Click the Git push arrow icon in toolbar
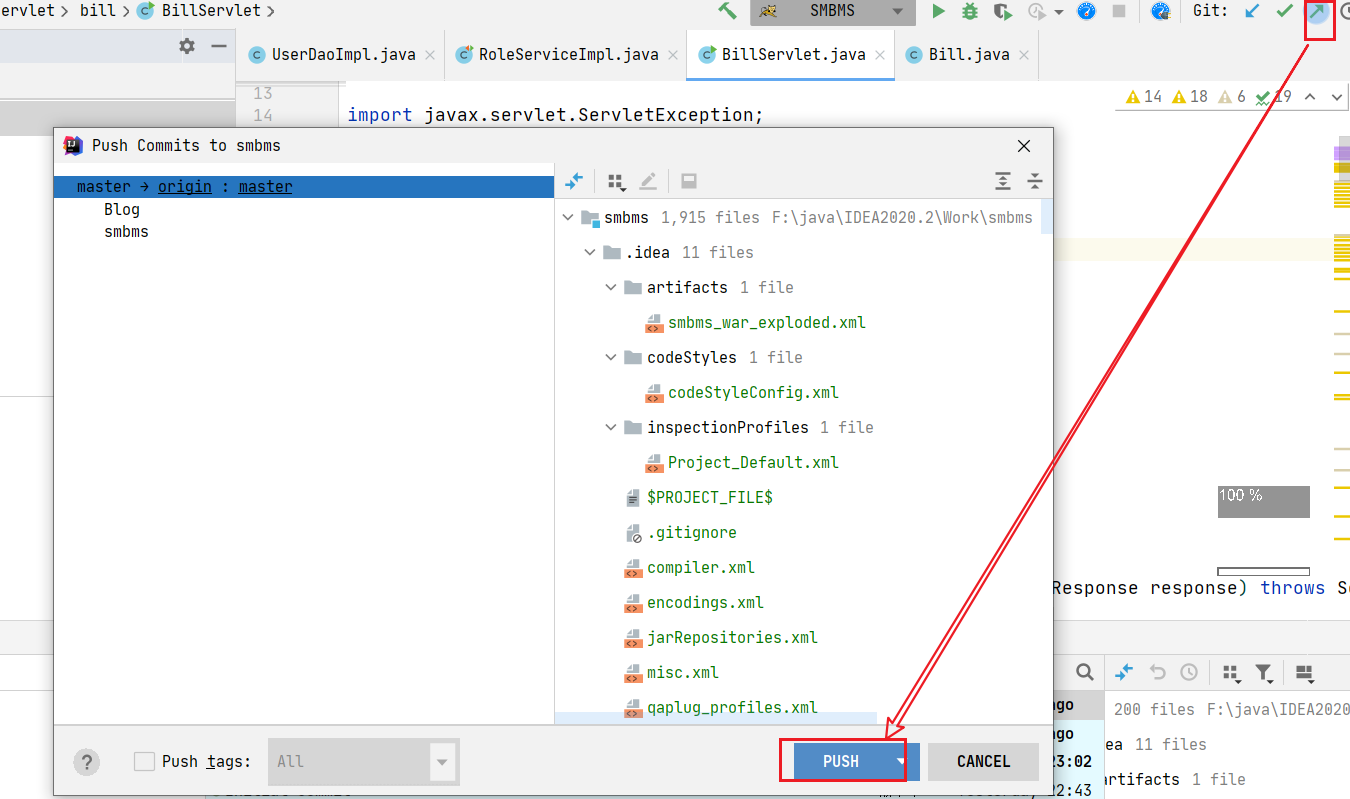This screenshot has width=1350, height=799. [x=1318, y=12]
